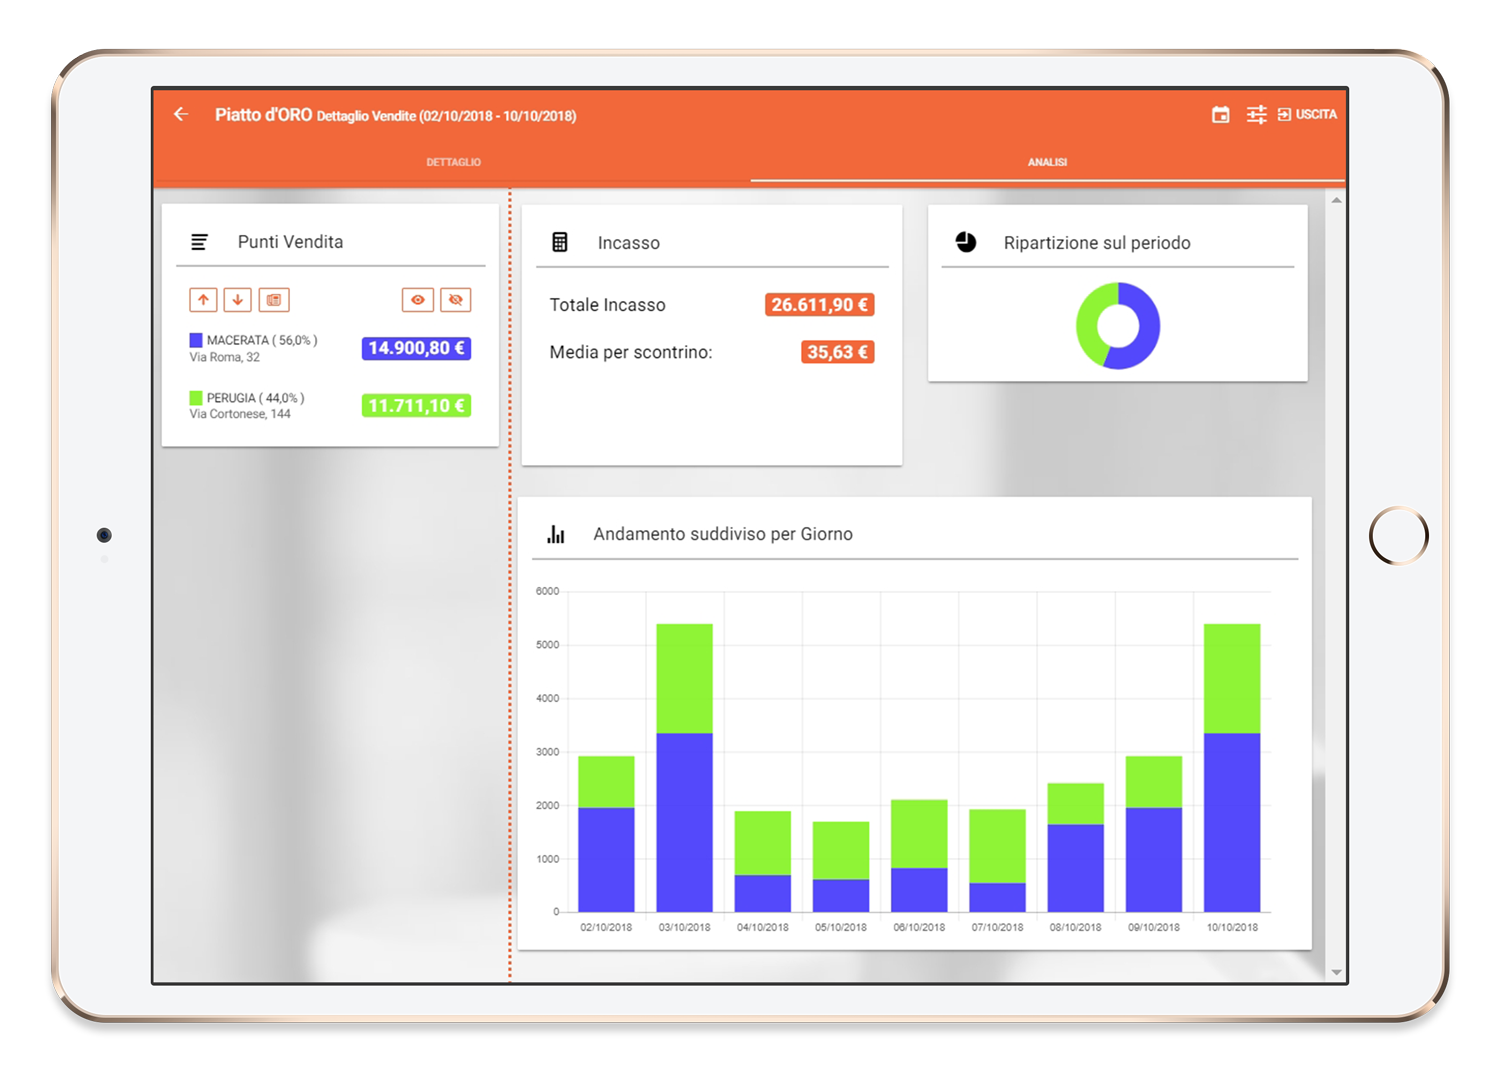Click the Incasso calculator icon

coord(560,243)
